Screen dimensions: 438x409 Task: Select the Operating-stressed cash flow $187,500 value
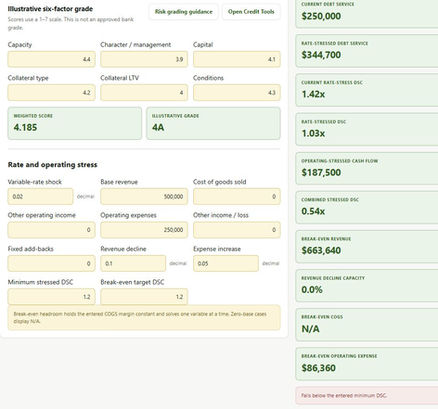321,172
